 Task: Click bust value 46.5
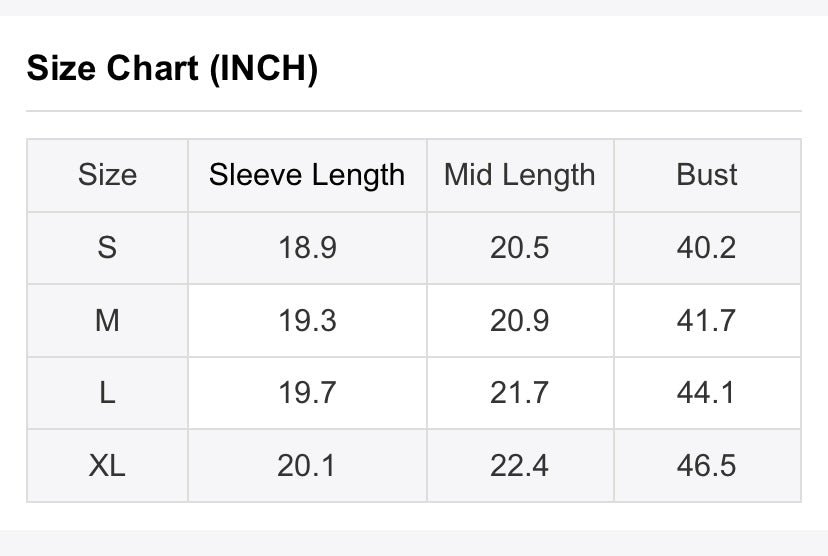click(707, 465)
